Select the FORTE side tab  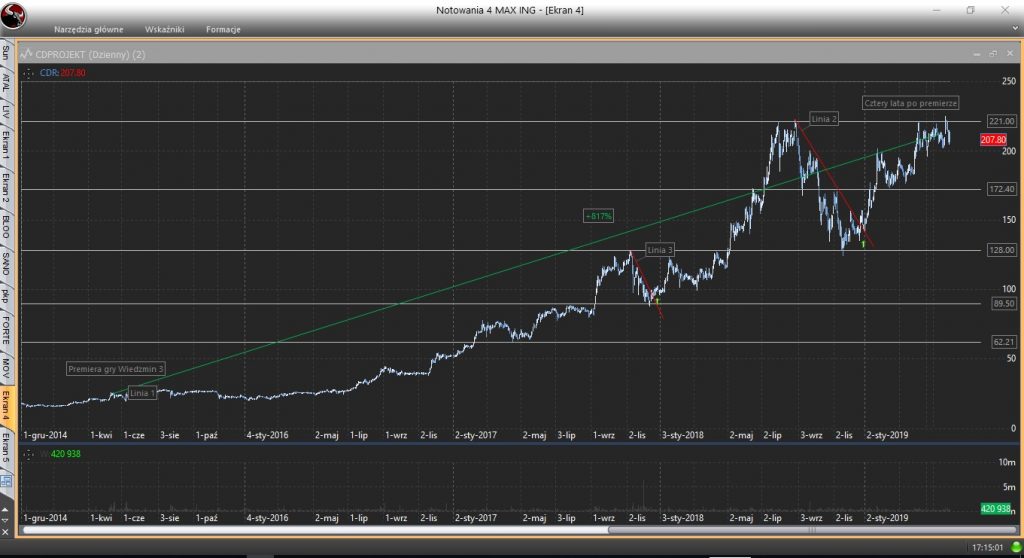click(x=6, y=329)
